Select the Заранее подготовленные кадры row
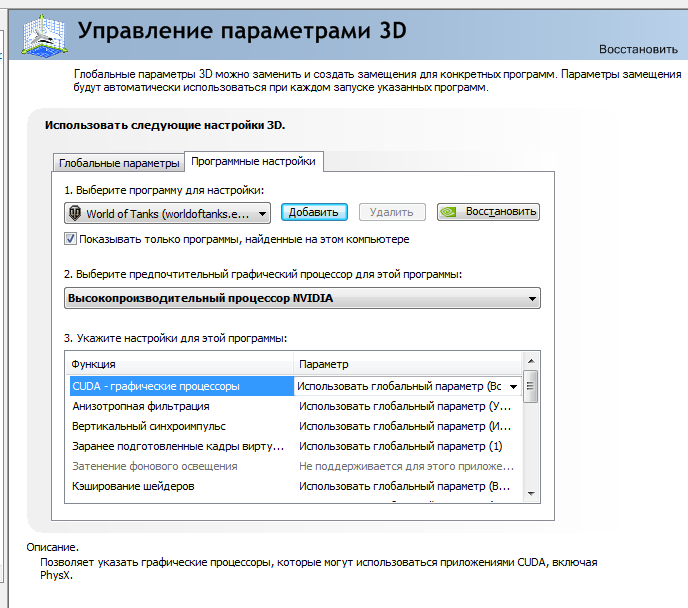This screenshot has width=688, height=608. coord(294,446)
